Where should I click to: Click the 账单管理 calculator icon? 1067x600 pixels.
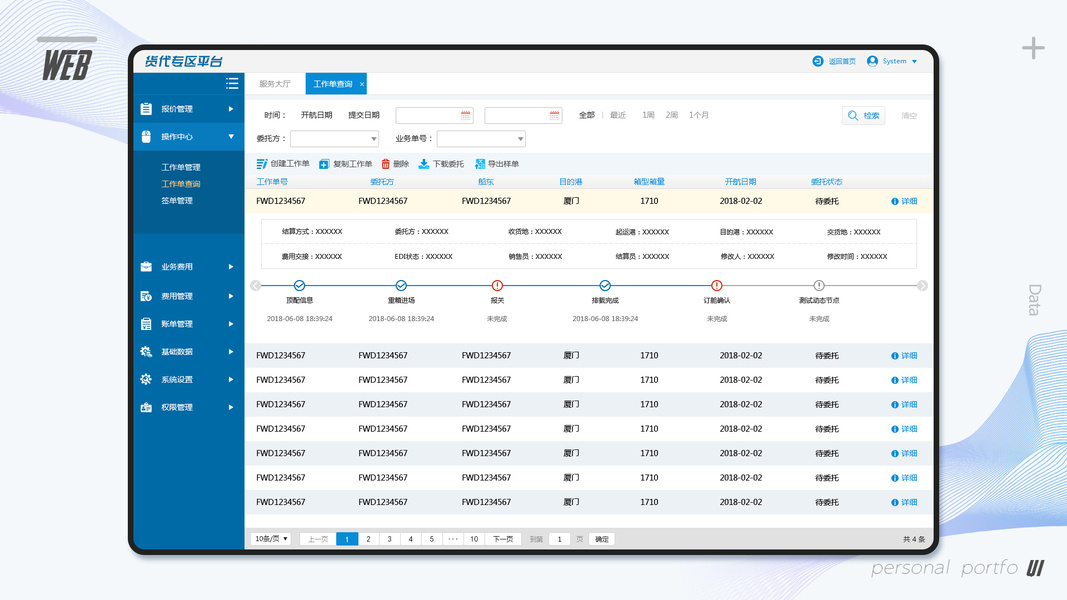pyautogui.click(x=146, y=324)
